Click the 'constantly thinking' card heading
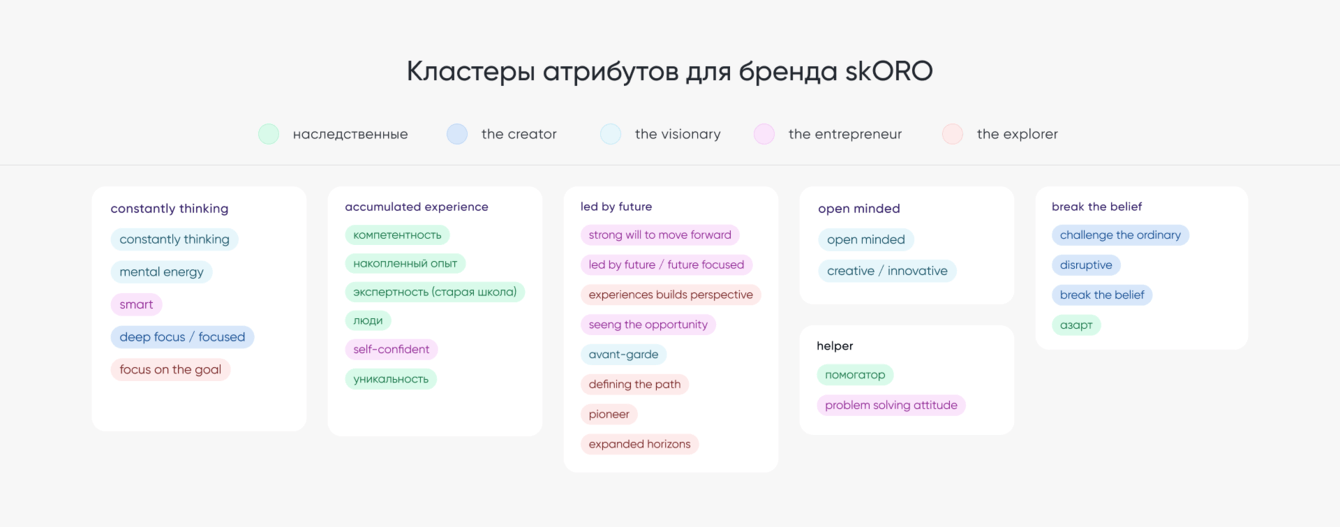The image size is (1340, 527). click(x=170, y=209)
